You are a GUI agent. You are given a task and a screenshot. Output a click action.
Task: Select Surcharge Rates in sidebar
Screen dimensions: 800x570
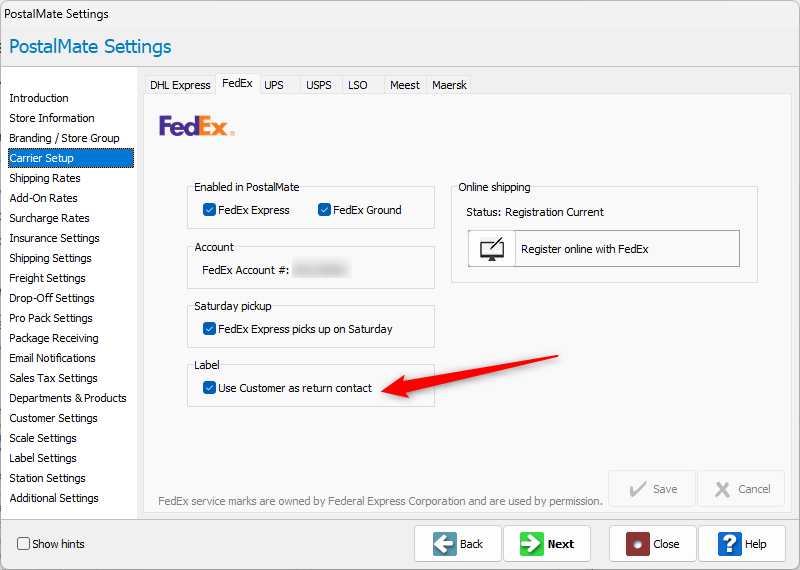point(49,218)
